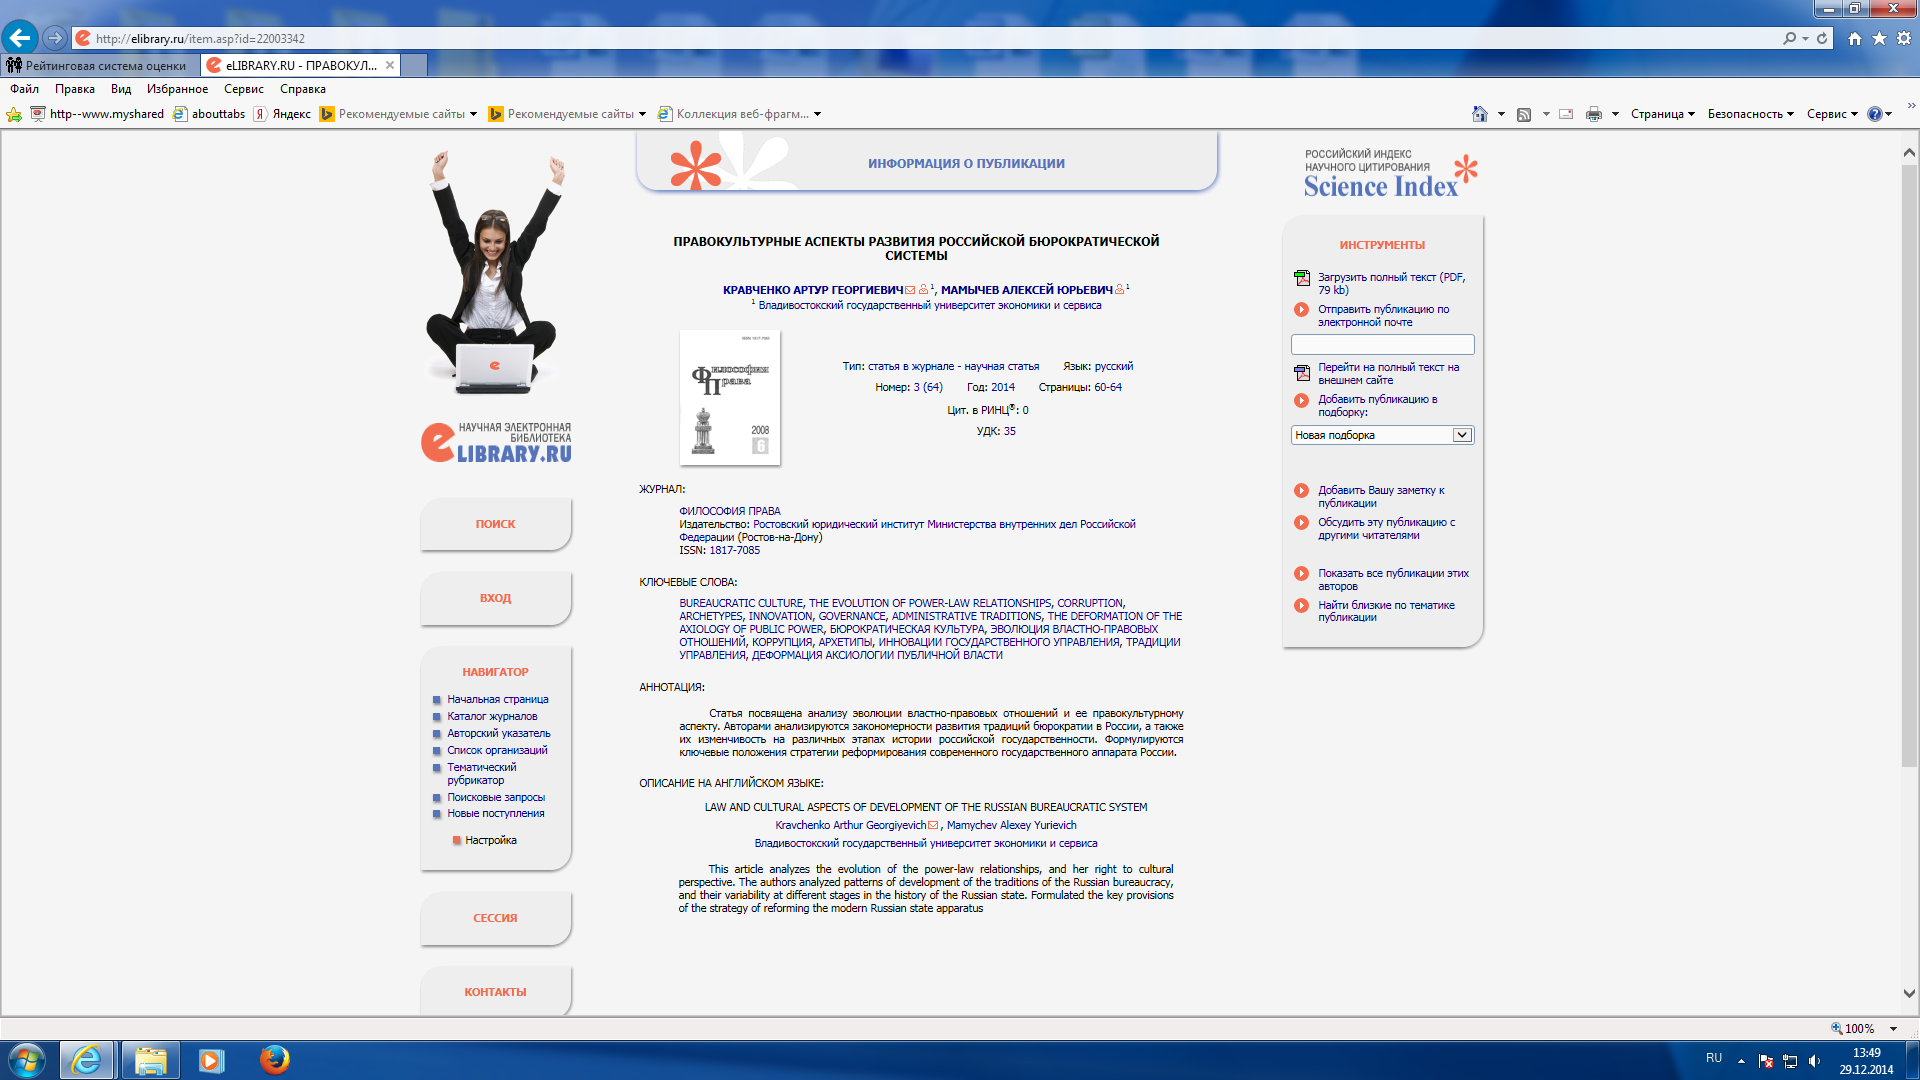Click the refresh icon in address bar

pos(1822,38)
